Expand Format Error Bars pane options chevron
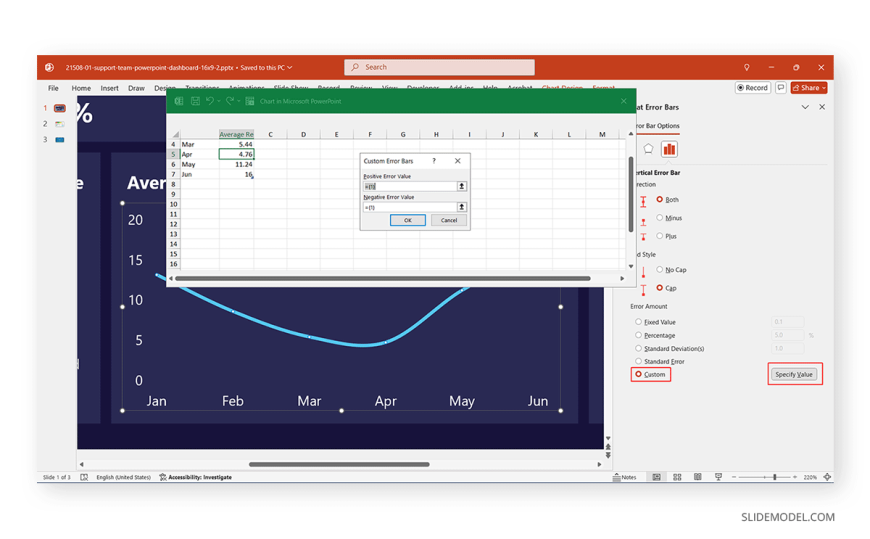 click(x=805, y=107)
